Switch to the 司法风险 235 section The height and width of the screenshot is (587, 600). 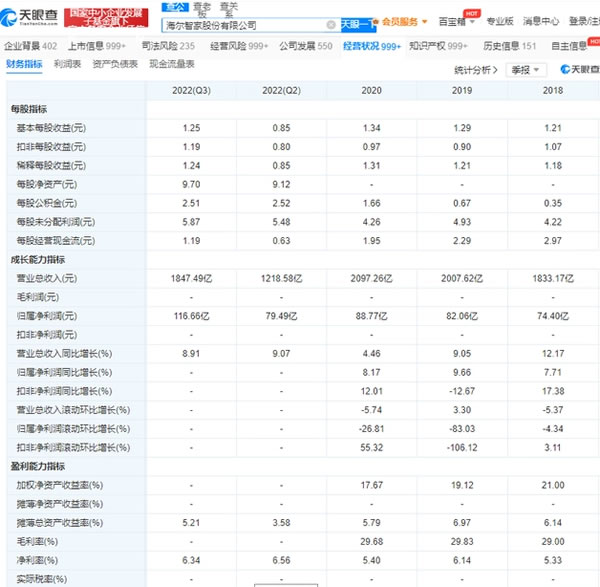coord(168,46)
